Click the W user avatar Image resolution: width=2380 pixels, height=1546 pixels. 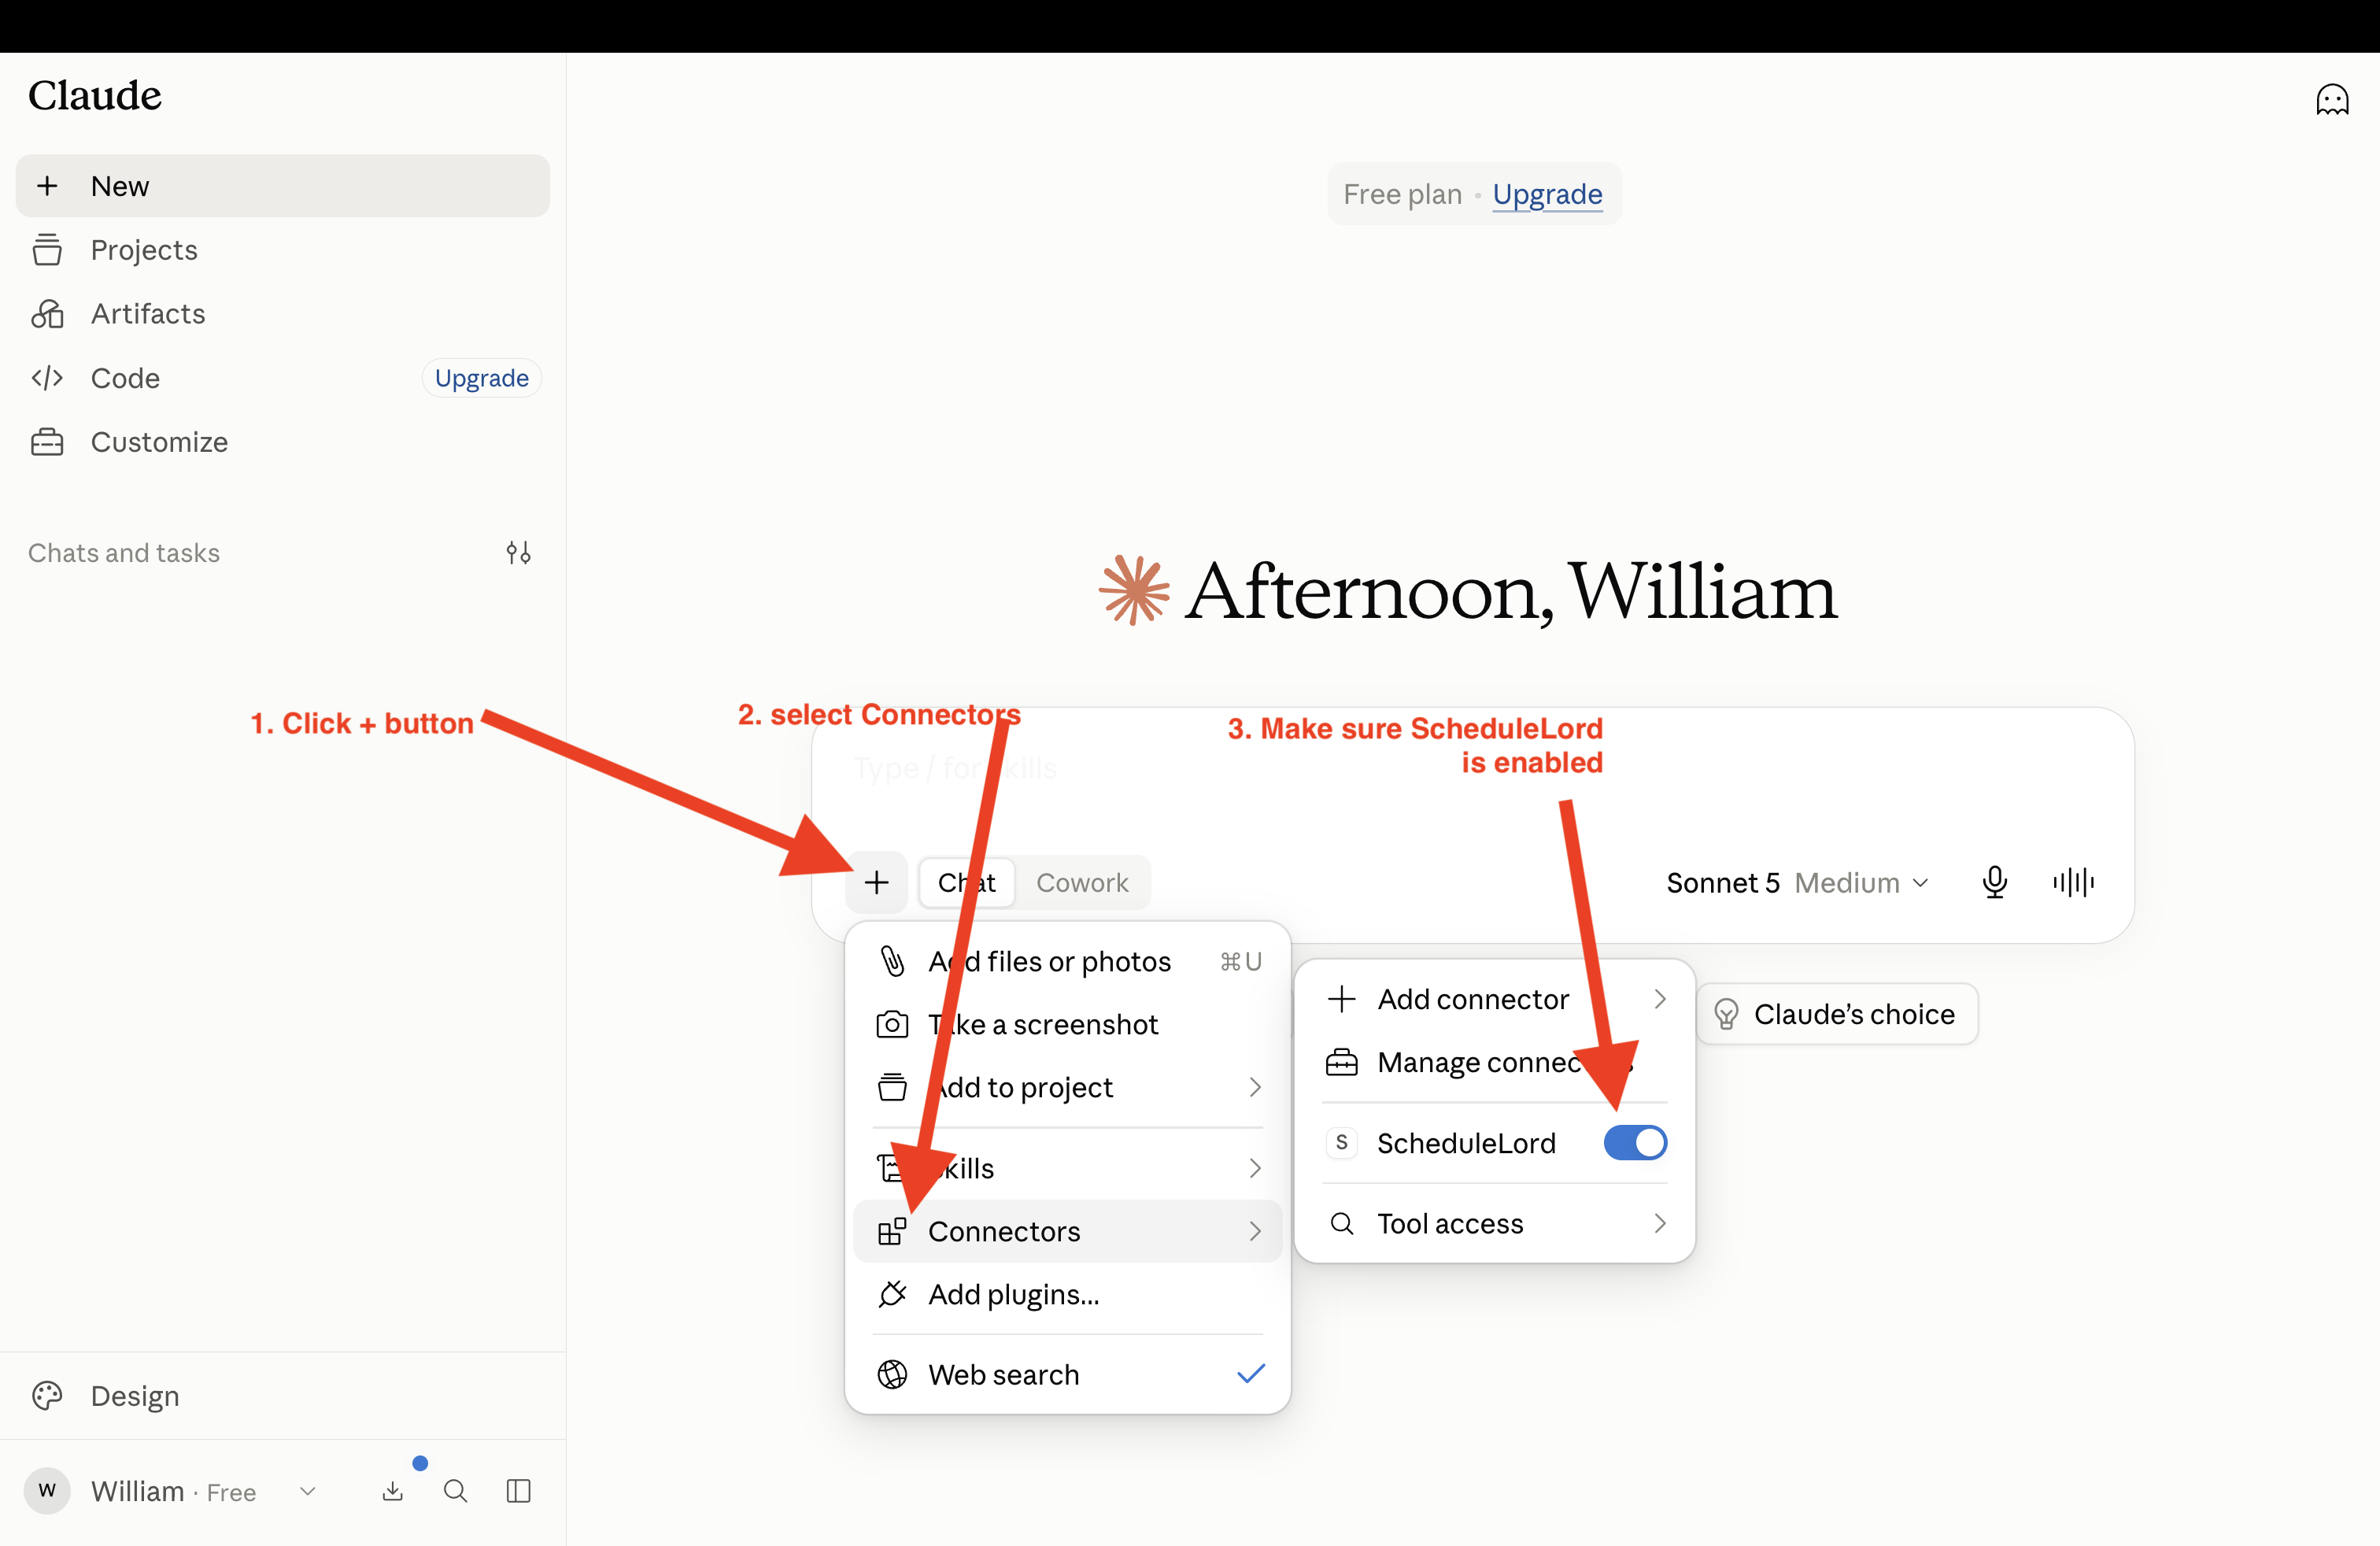(47, 1491)
